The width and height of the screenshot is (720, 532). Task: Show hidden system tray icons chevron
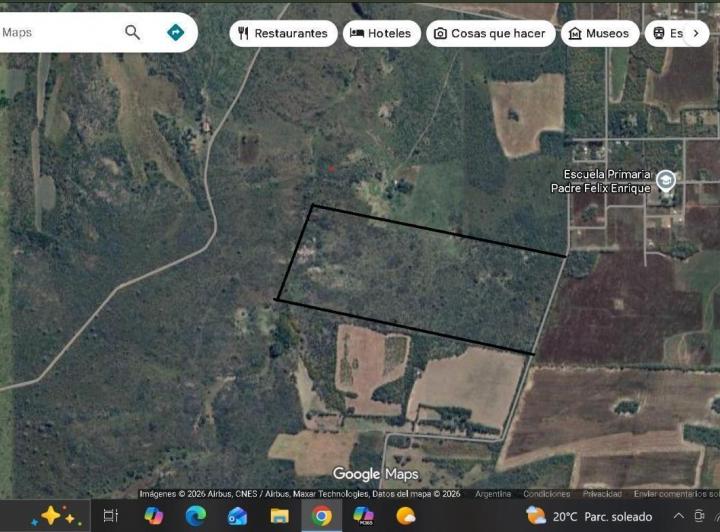coord(678,516)
